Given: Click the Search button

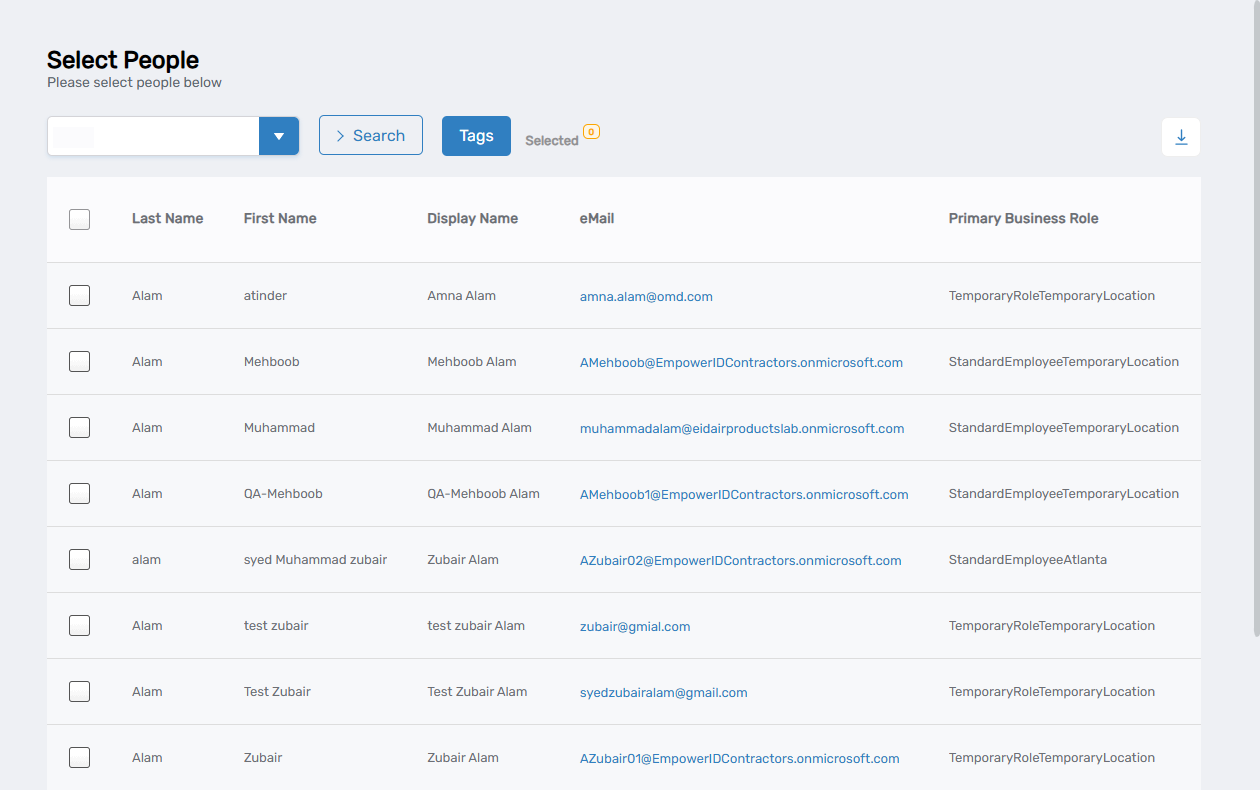Looking at the screenshot, I should coord(370,135).
